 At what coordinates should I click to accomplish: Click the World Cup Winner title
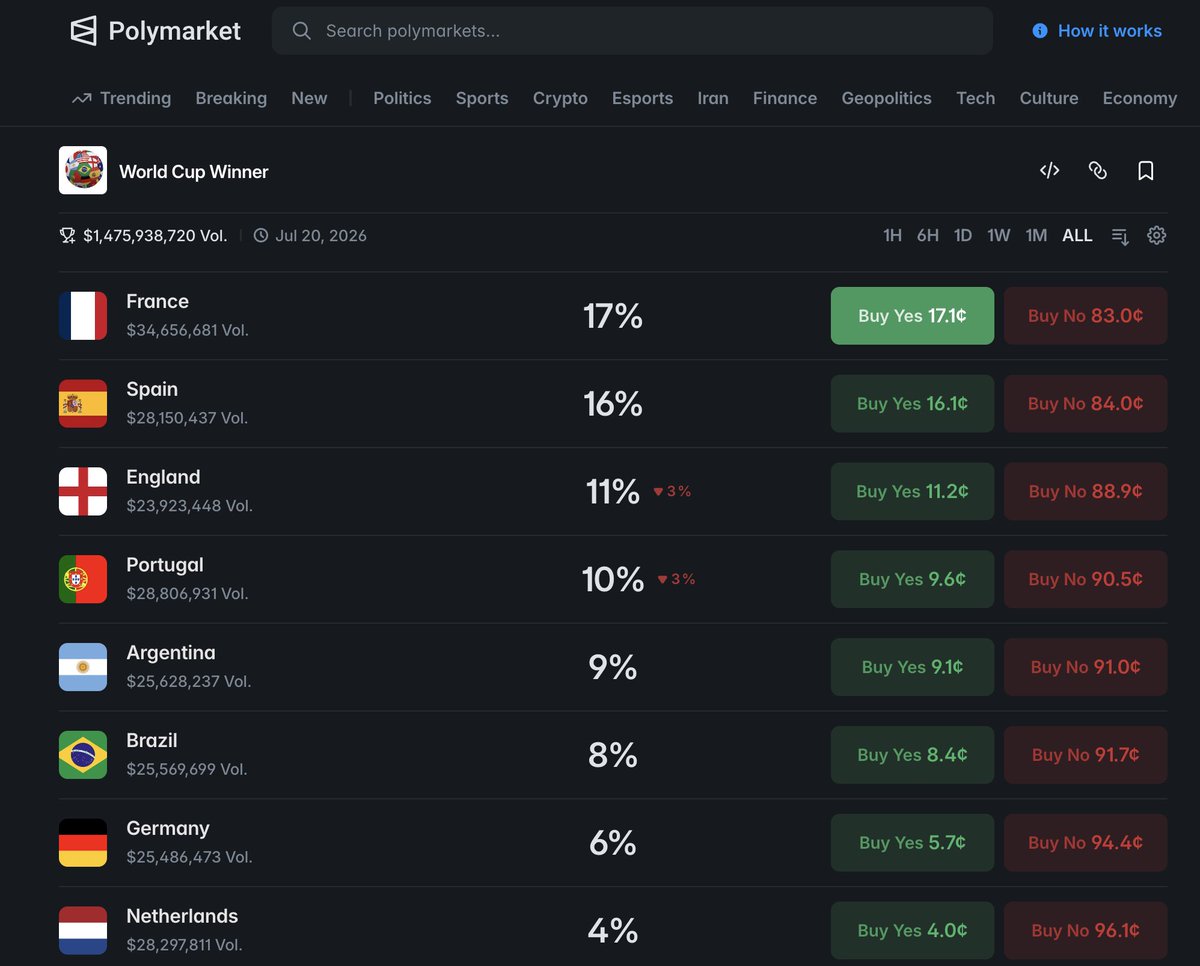(x=194, y=172)
